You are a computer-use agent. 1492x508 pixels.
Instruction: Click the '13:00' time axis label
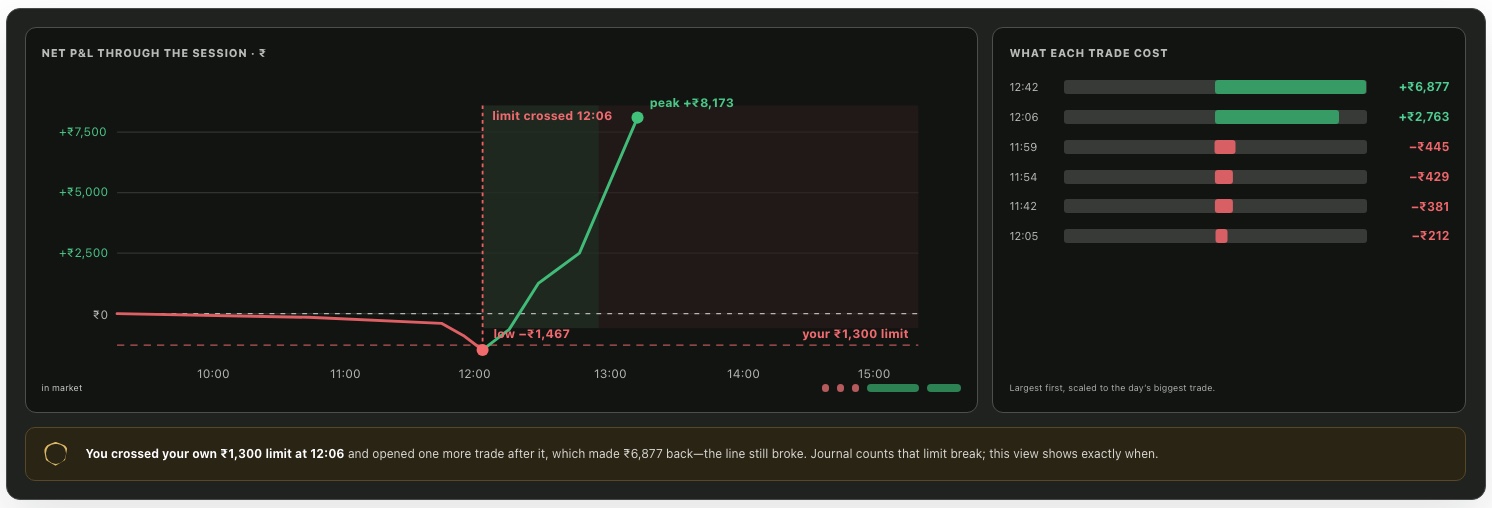610,374
